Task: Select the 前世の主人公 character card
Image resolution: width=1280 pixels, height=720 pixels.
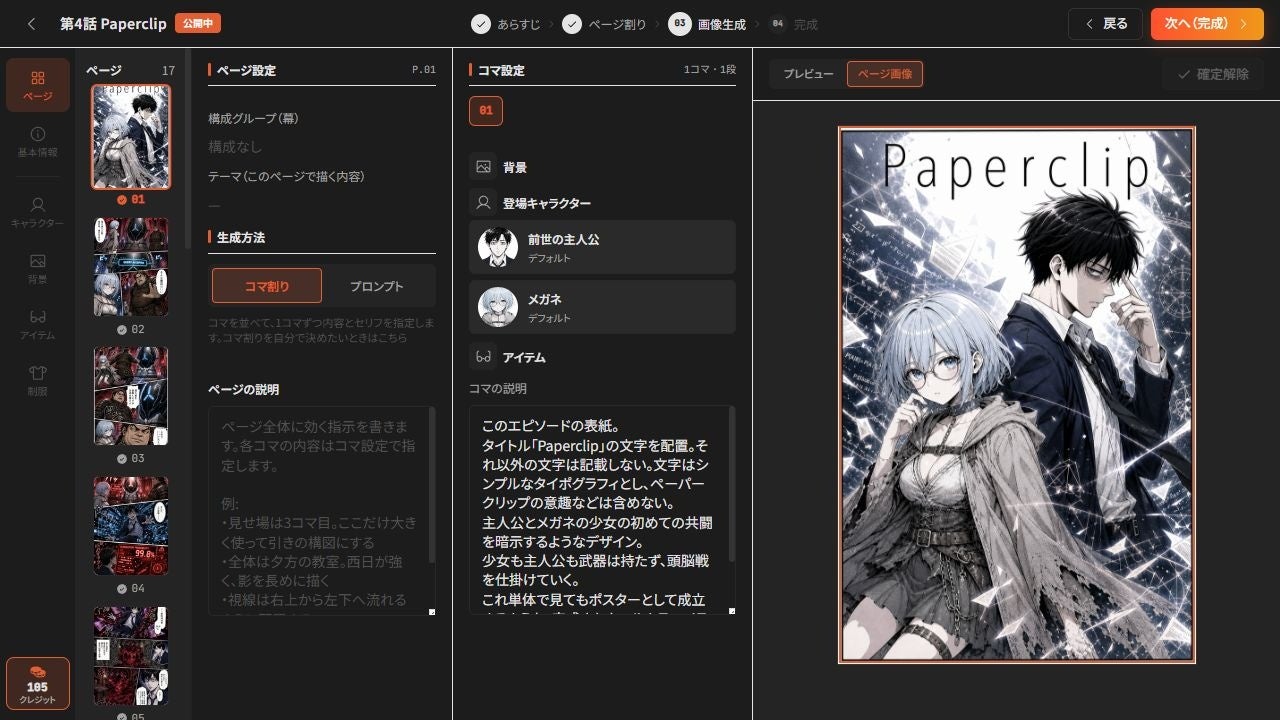Action: click(602, 247)
